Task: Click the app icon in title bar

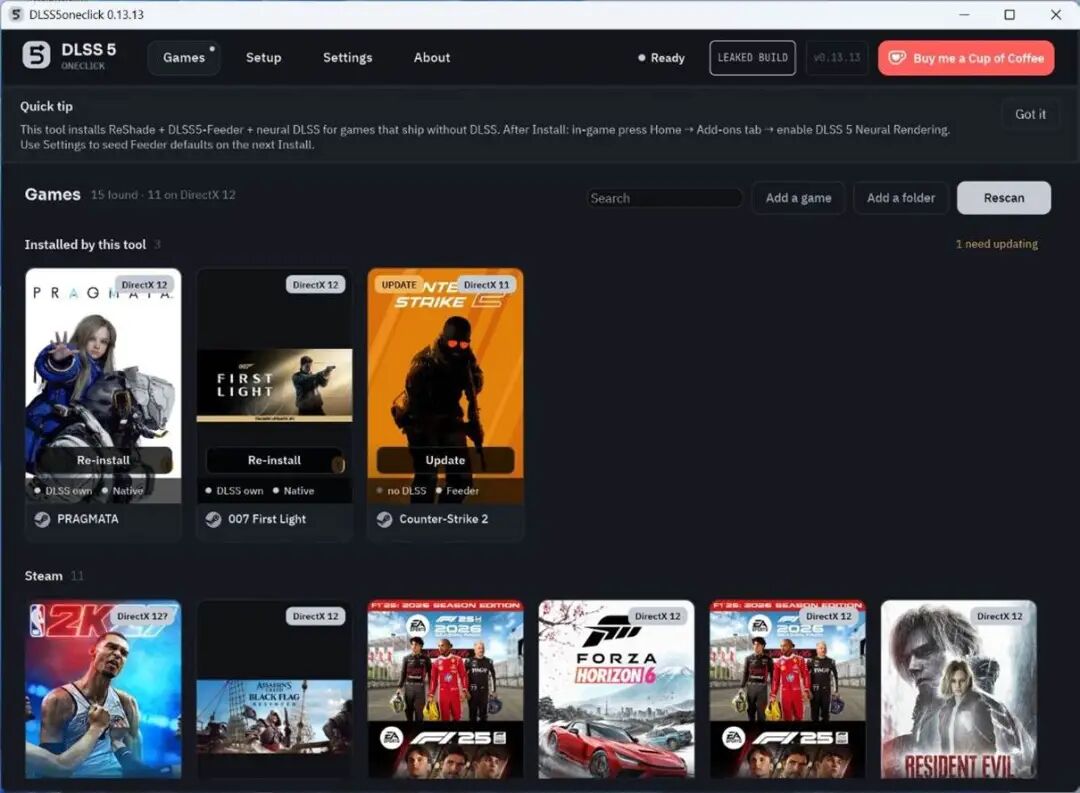Action: pos(15,14)
